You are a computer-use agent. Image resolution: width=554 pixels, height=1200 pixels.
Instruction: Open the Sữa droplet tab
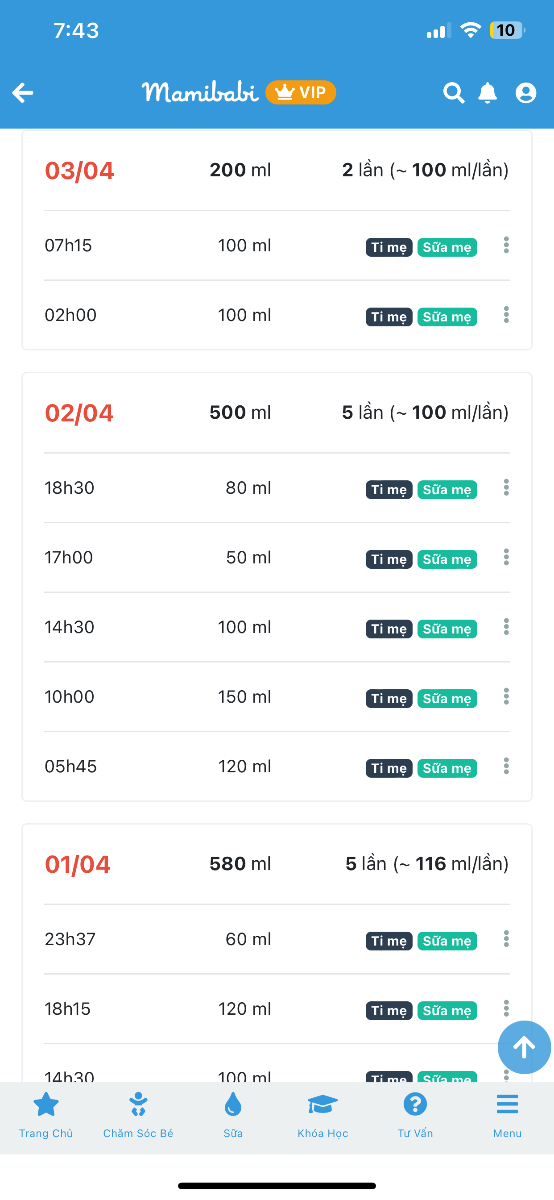coord(233,1115)
